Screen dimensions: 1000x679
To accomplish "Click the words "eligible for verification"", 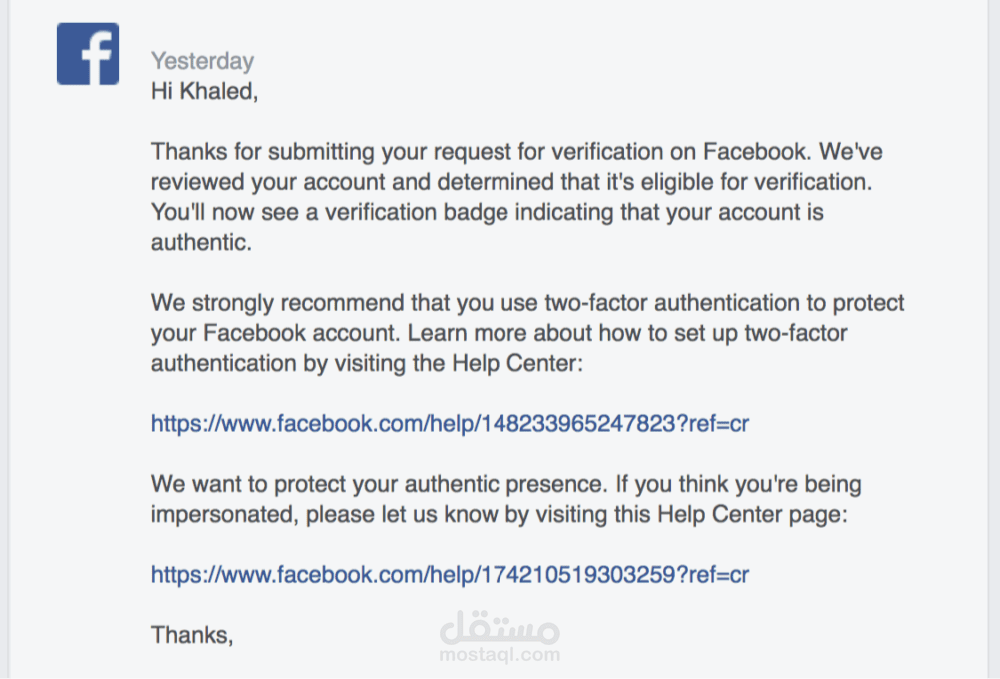I will [x=720, y=183].
